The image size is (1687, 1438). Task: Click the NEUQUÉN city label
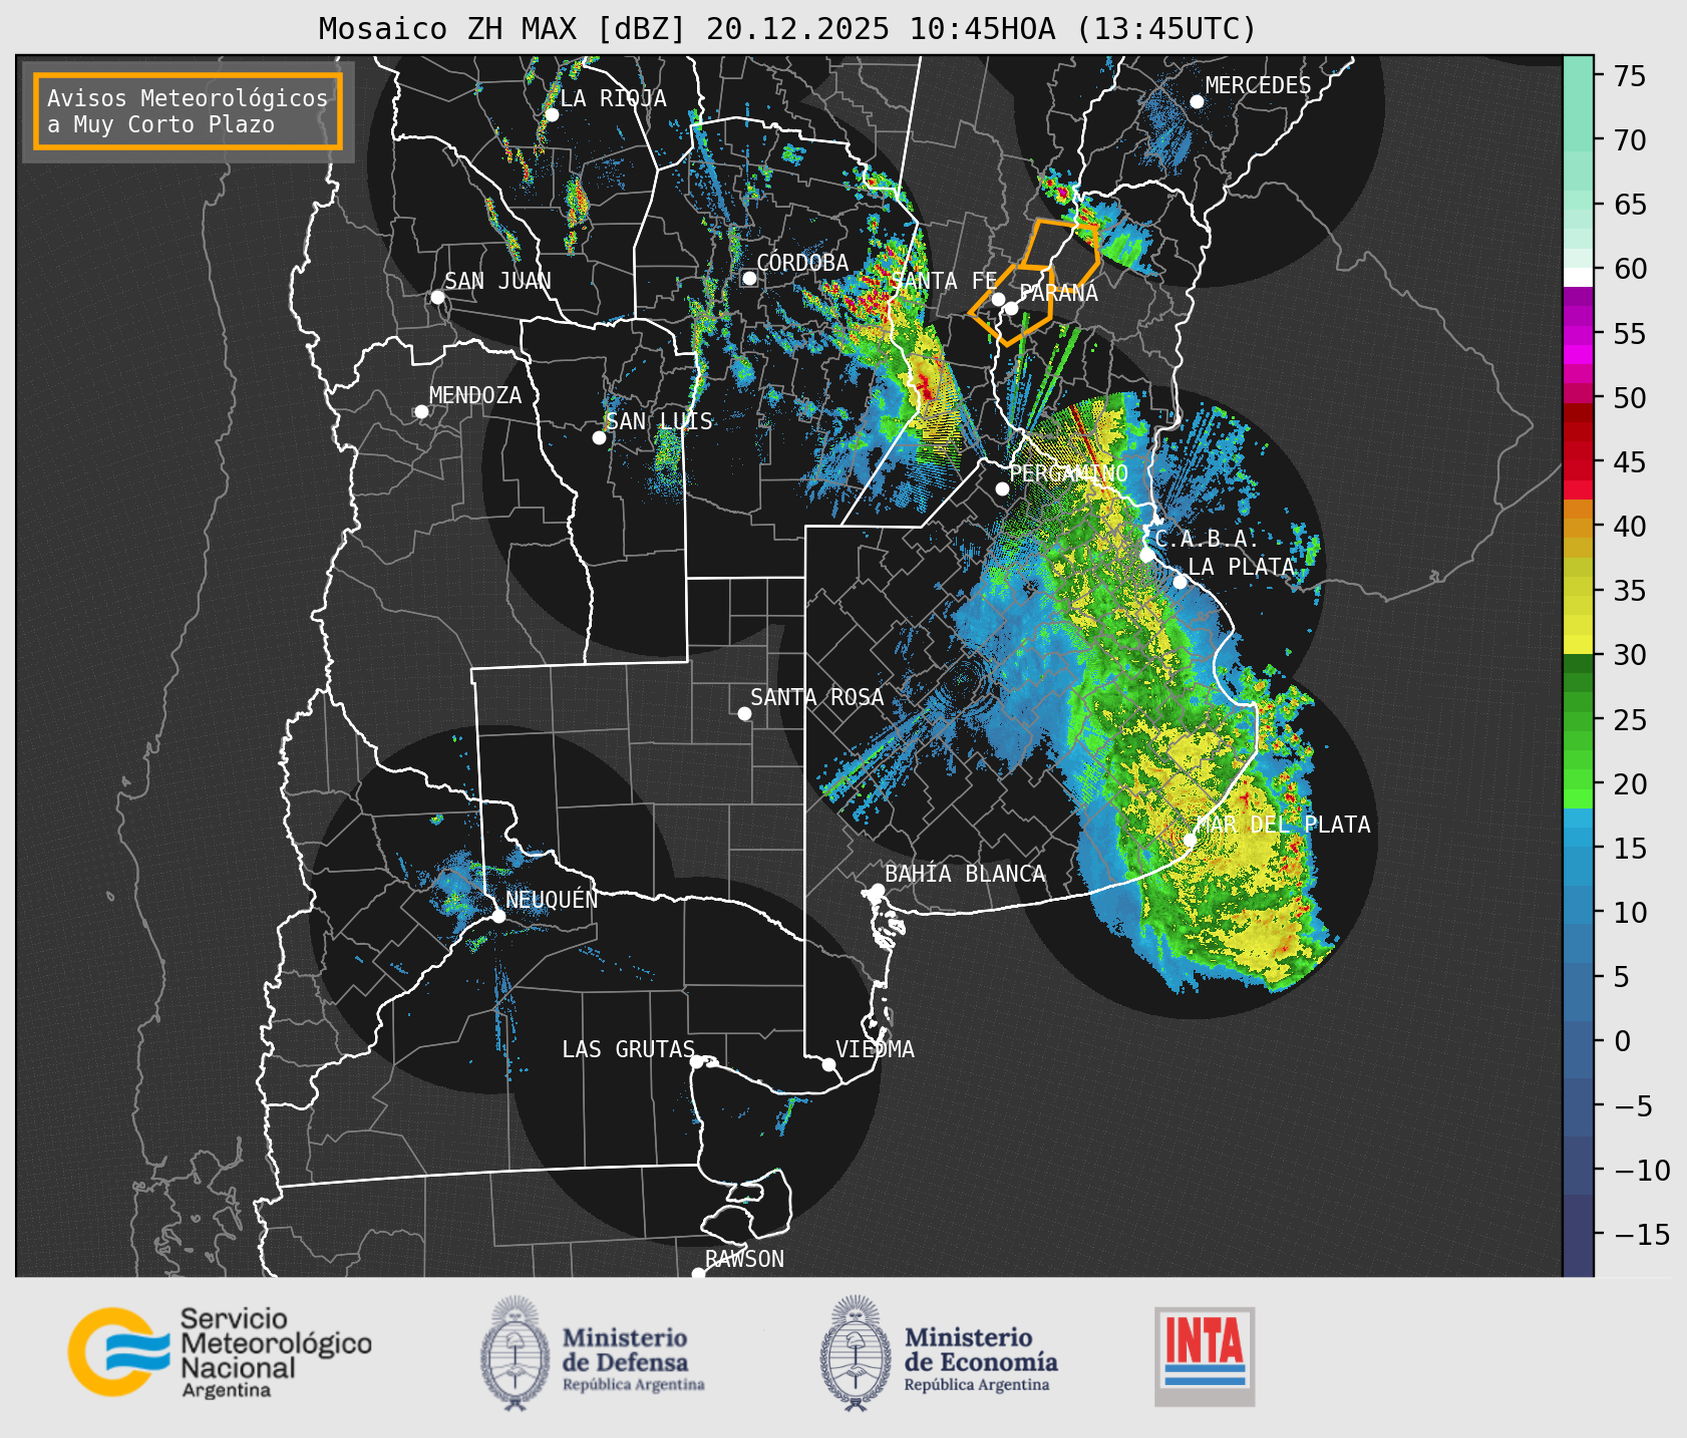click(x=551, y=899)
